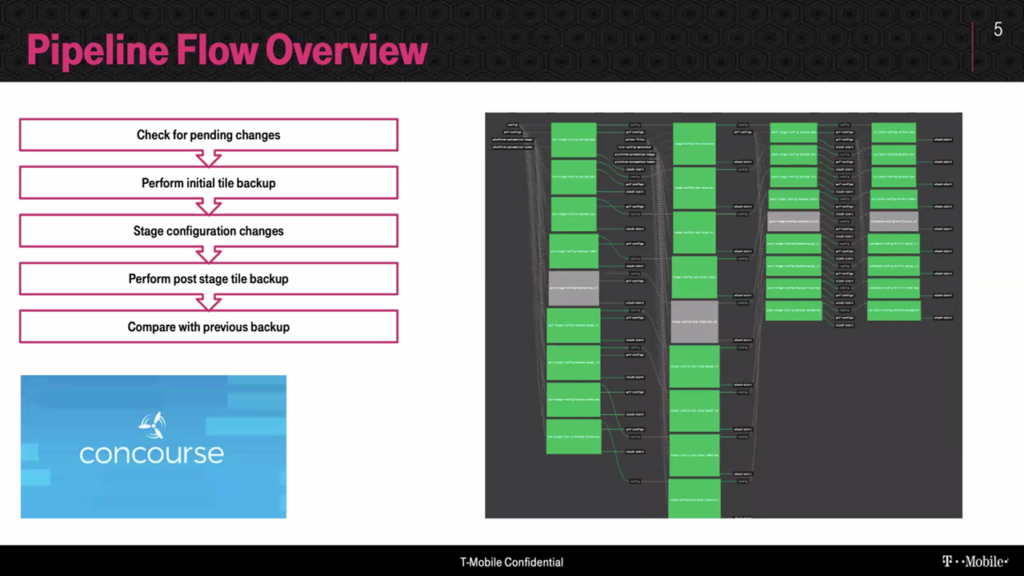The height and width of the screenshot is (576, 1024).
Task: Select the "Perform post stage tile backup" step
Action: [x=208, y=279]
